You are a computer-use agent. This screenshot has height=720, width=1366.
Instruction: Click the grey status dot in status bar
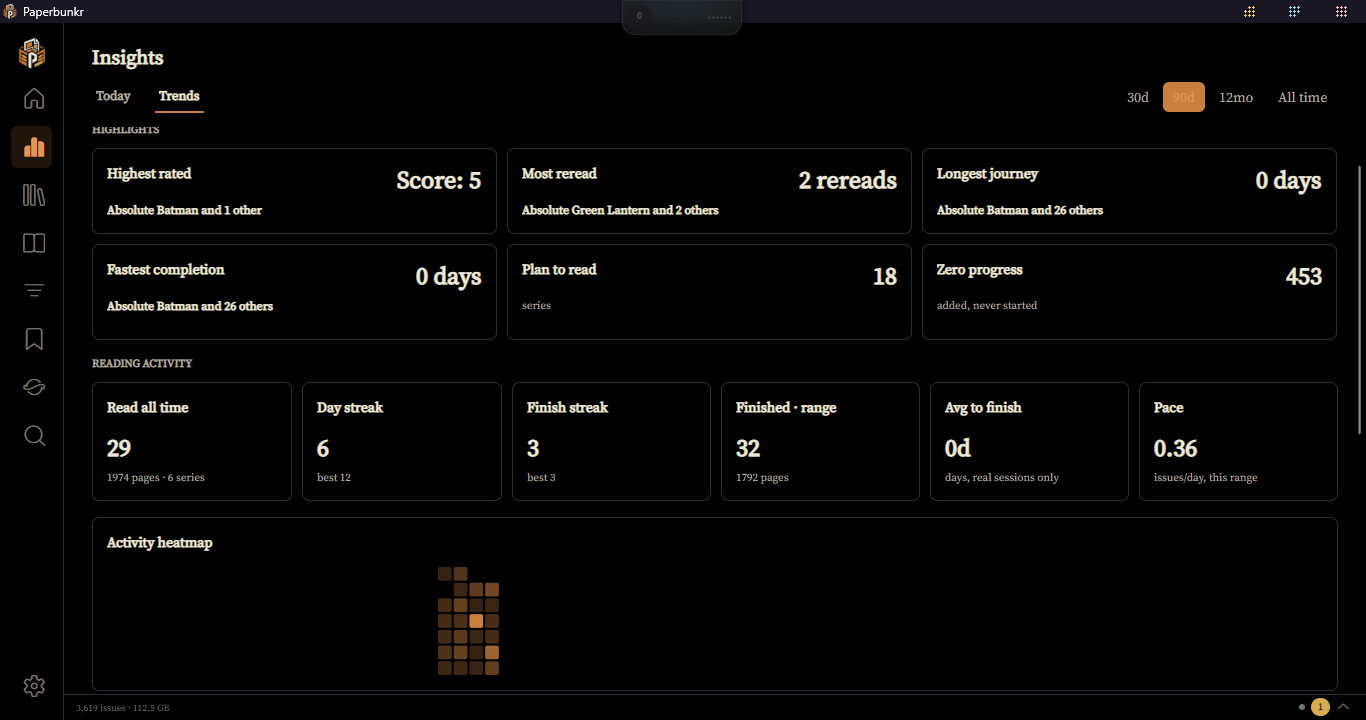pos(1302,707)
